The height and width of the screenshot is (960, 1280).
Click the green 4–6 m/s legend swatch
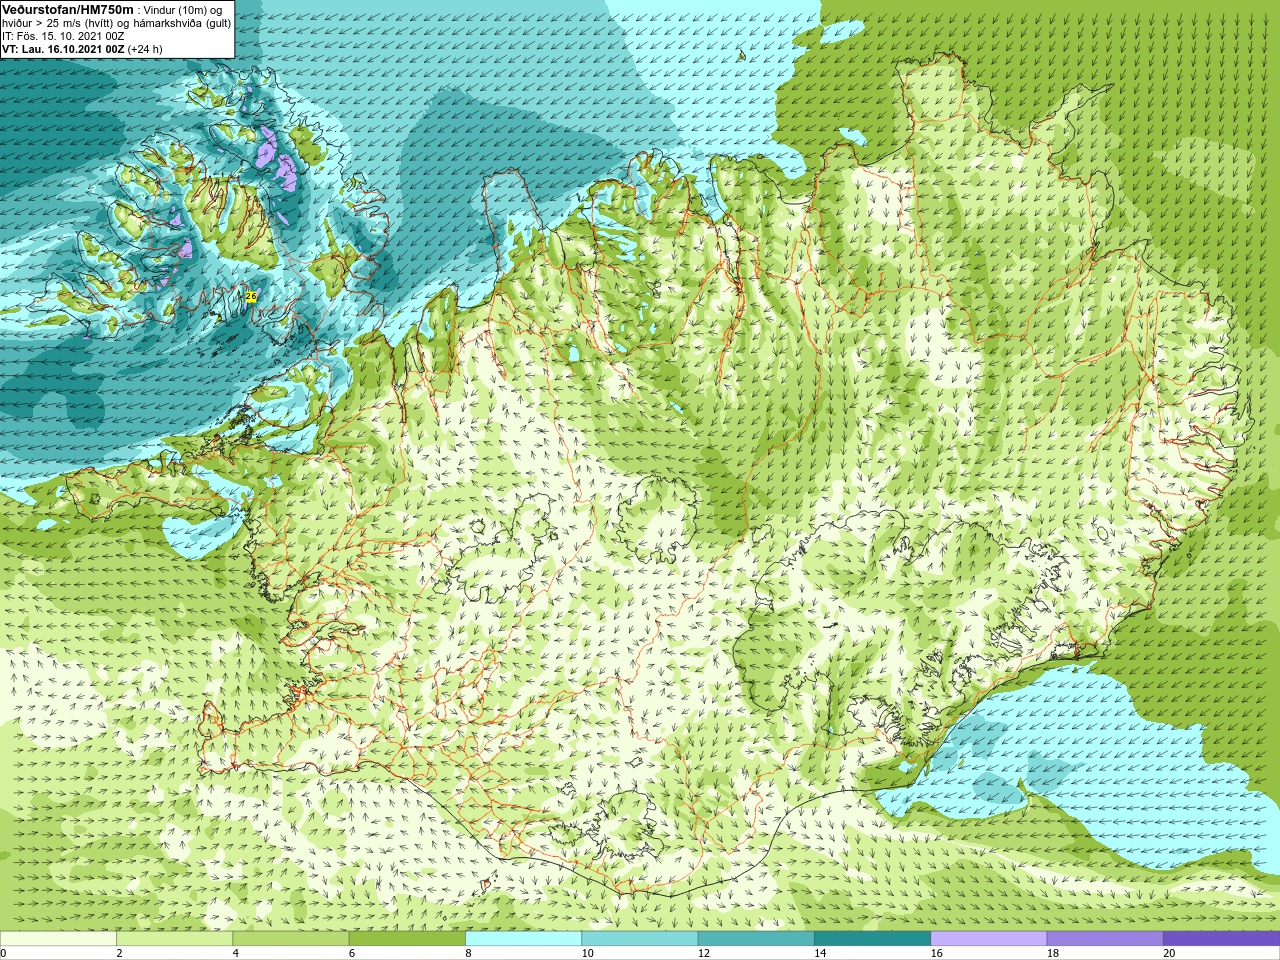290,939
